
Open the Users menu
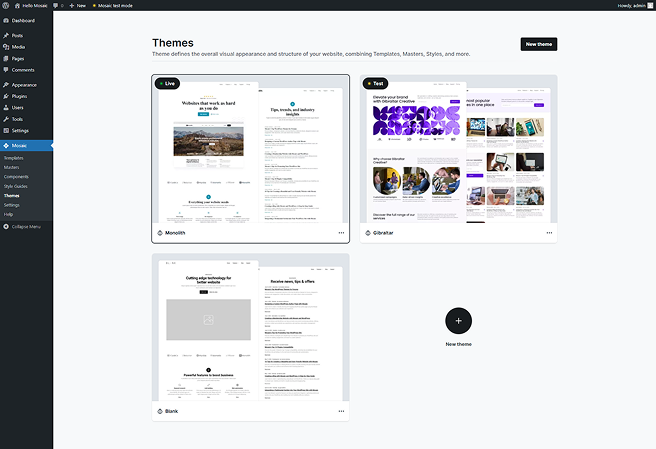click(26, 108)
